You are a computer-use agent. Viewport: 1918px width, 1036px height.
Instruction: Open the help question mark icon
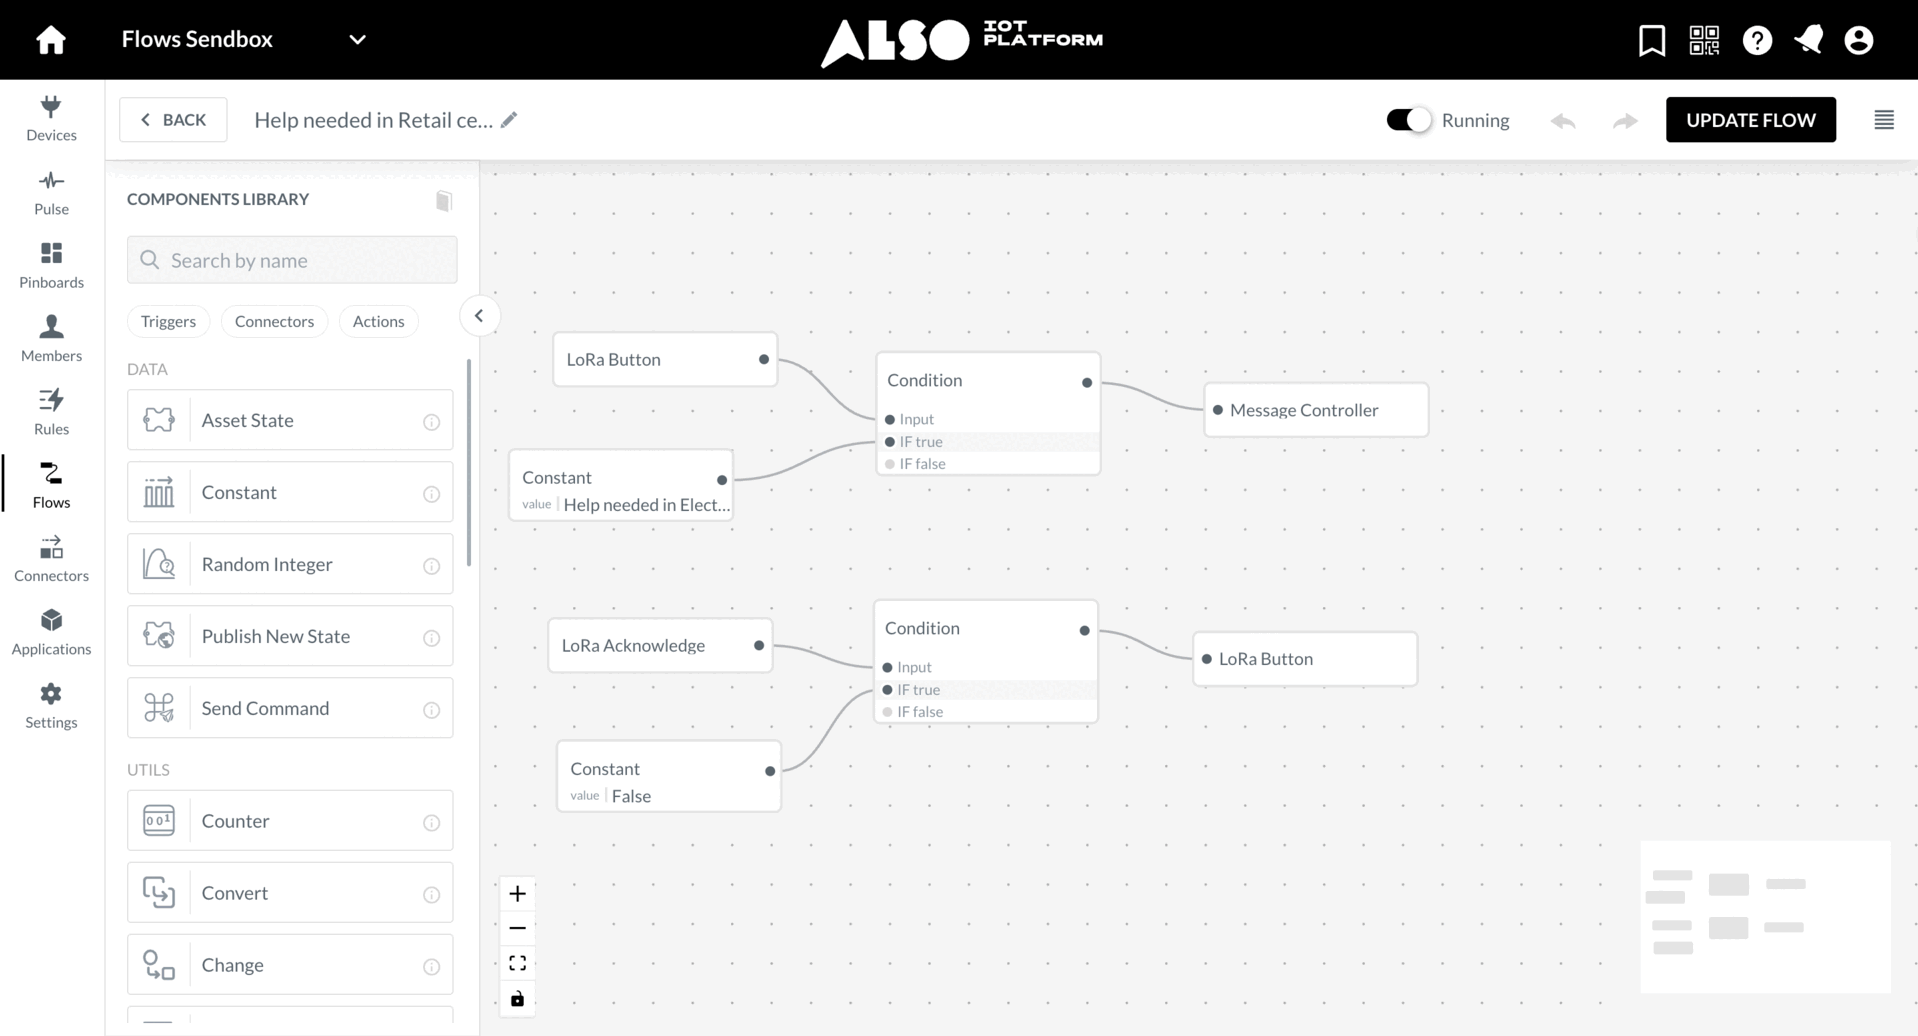click(x=1757, y=40)
